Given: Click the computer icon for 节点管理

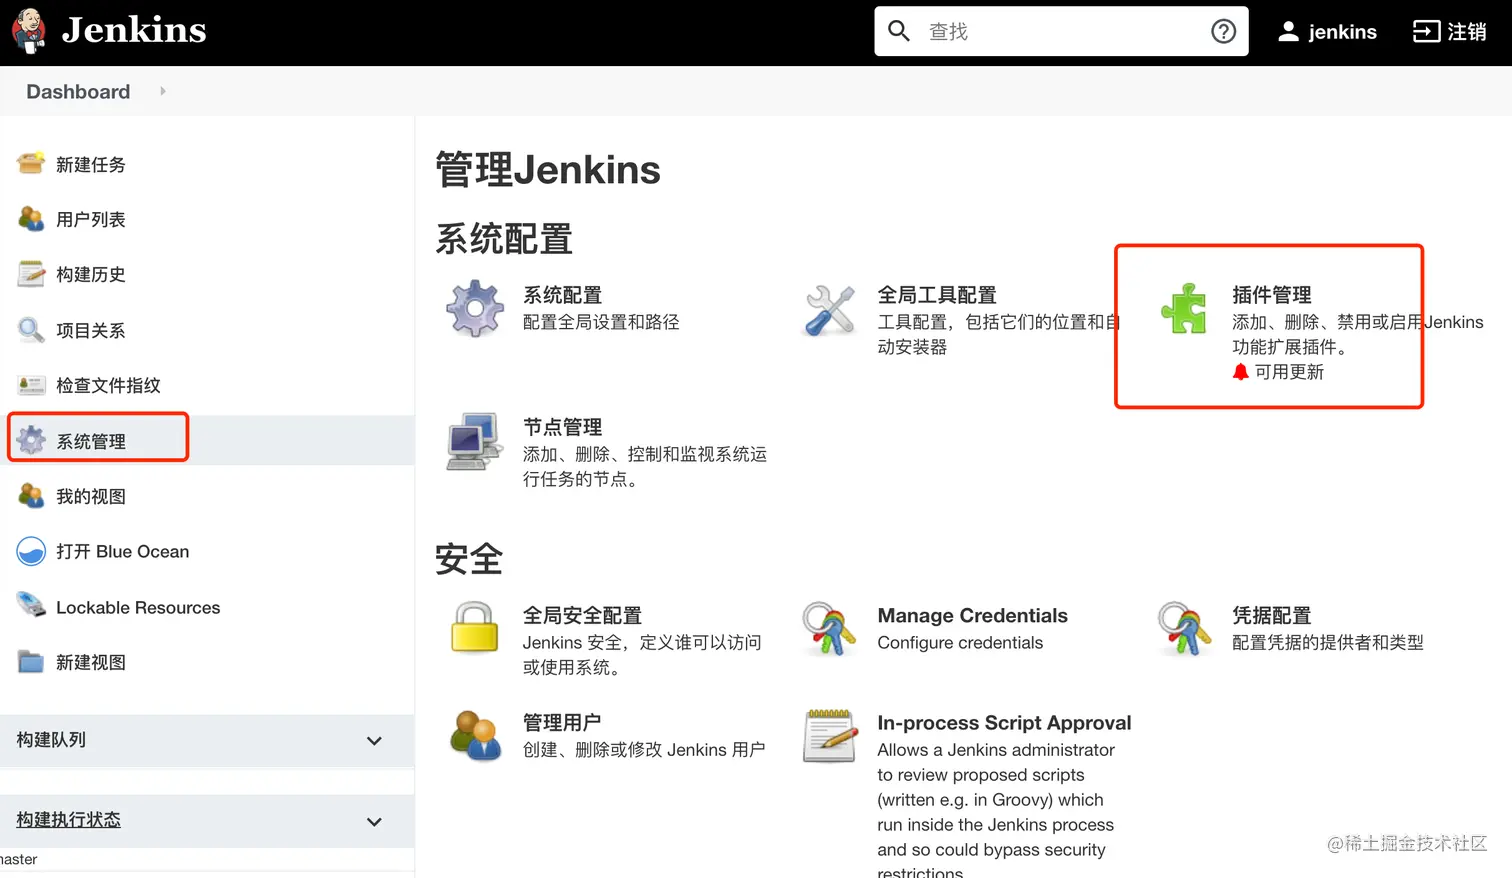Looking at the screenshot, I should pyautogui.click(x=472, y=440).
